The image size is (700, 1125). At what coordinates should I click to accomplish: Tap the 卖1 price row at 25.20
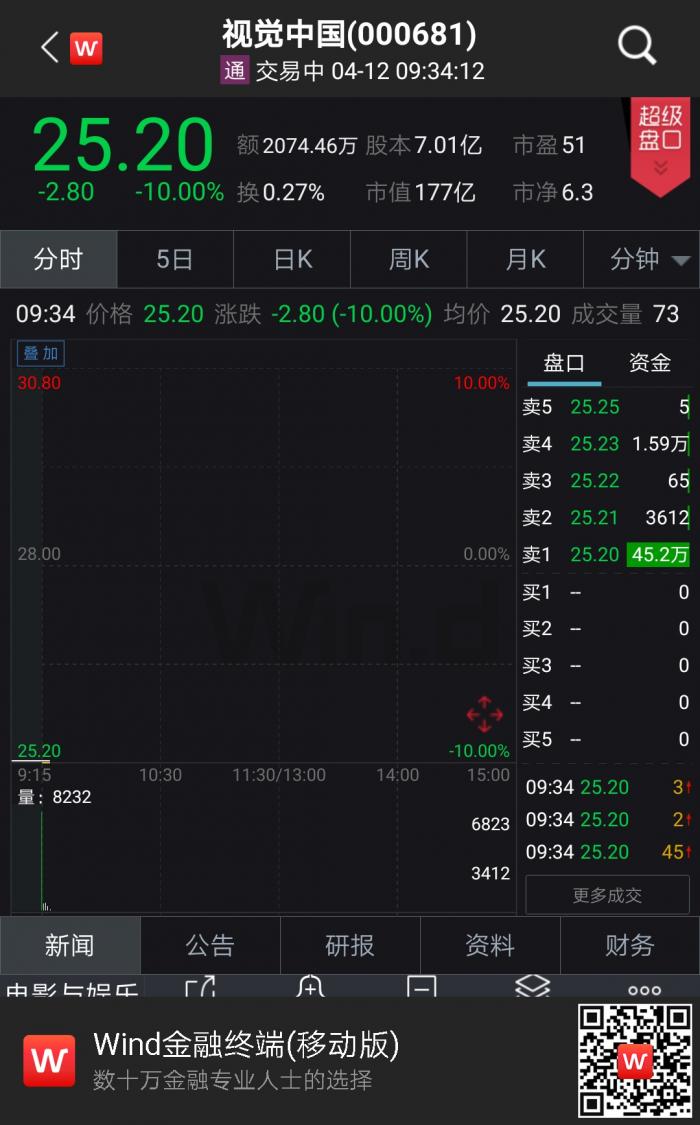[605, 555]
